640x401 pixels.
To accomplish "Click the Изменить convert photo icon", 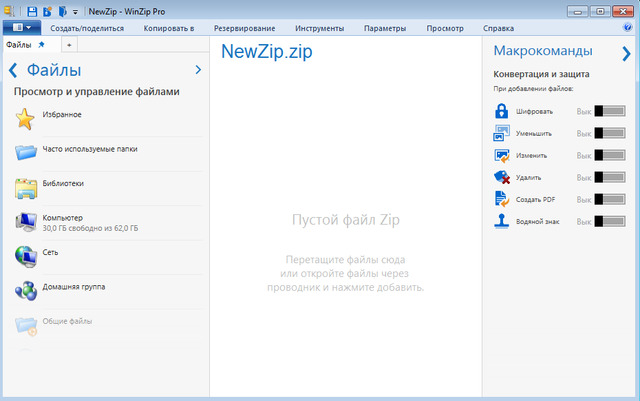I will point(502,155).
